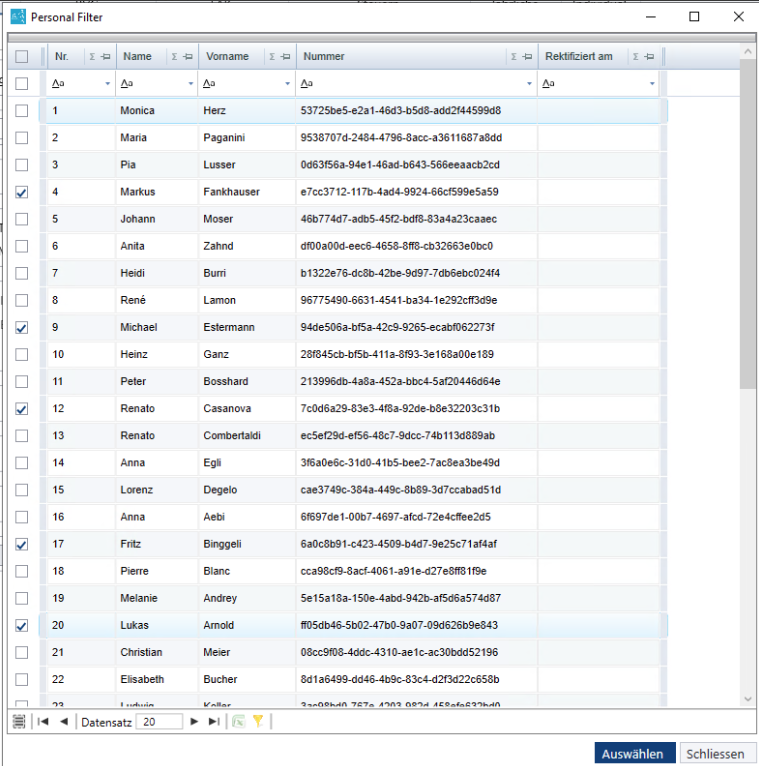Check the row 1 Monica Herz checkbox
The height and width of the screenshot is (766, 759).
click(21, 111)
